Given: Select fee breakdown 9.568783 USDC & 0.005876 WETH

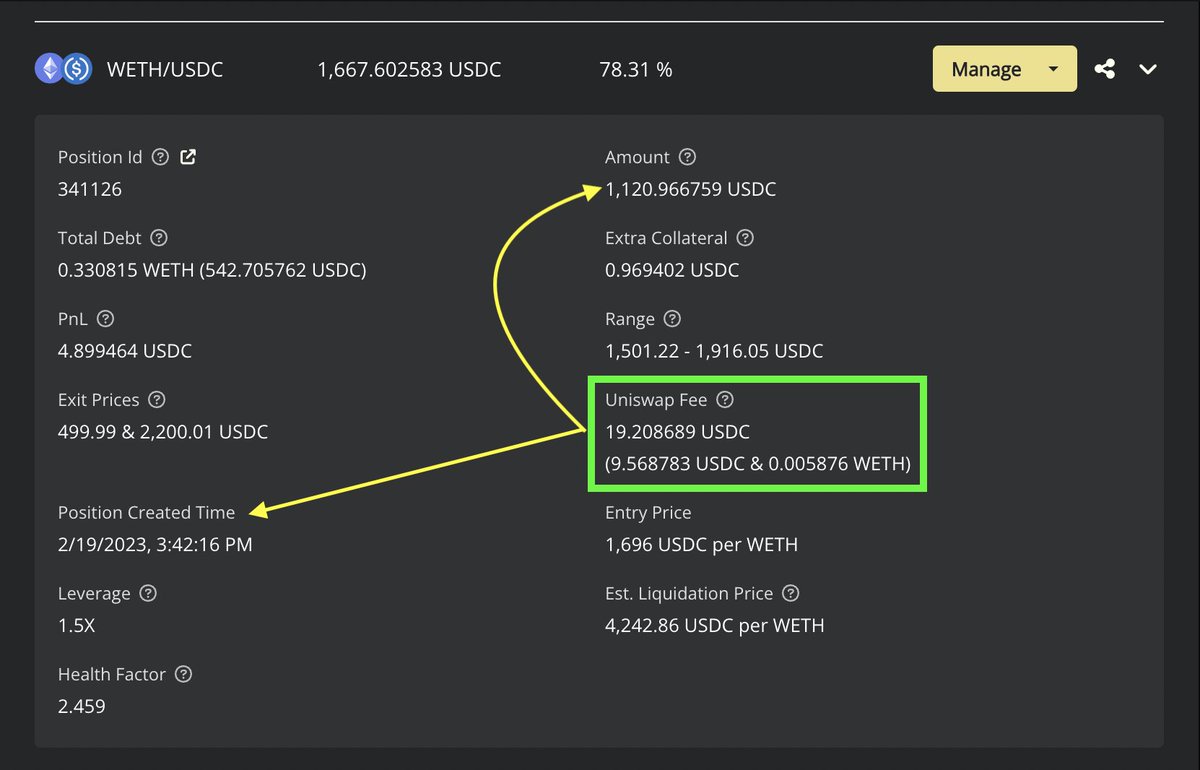Looking at the screenshot, I should pos(758,464).
